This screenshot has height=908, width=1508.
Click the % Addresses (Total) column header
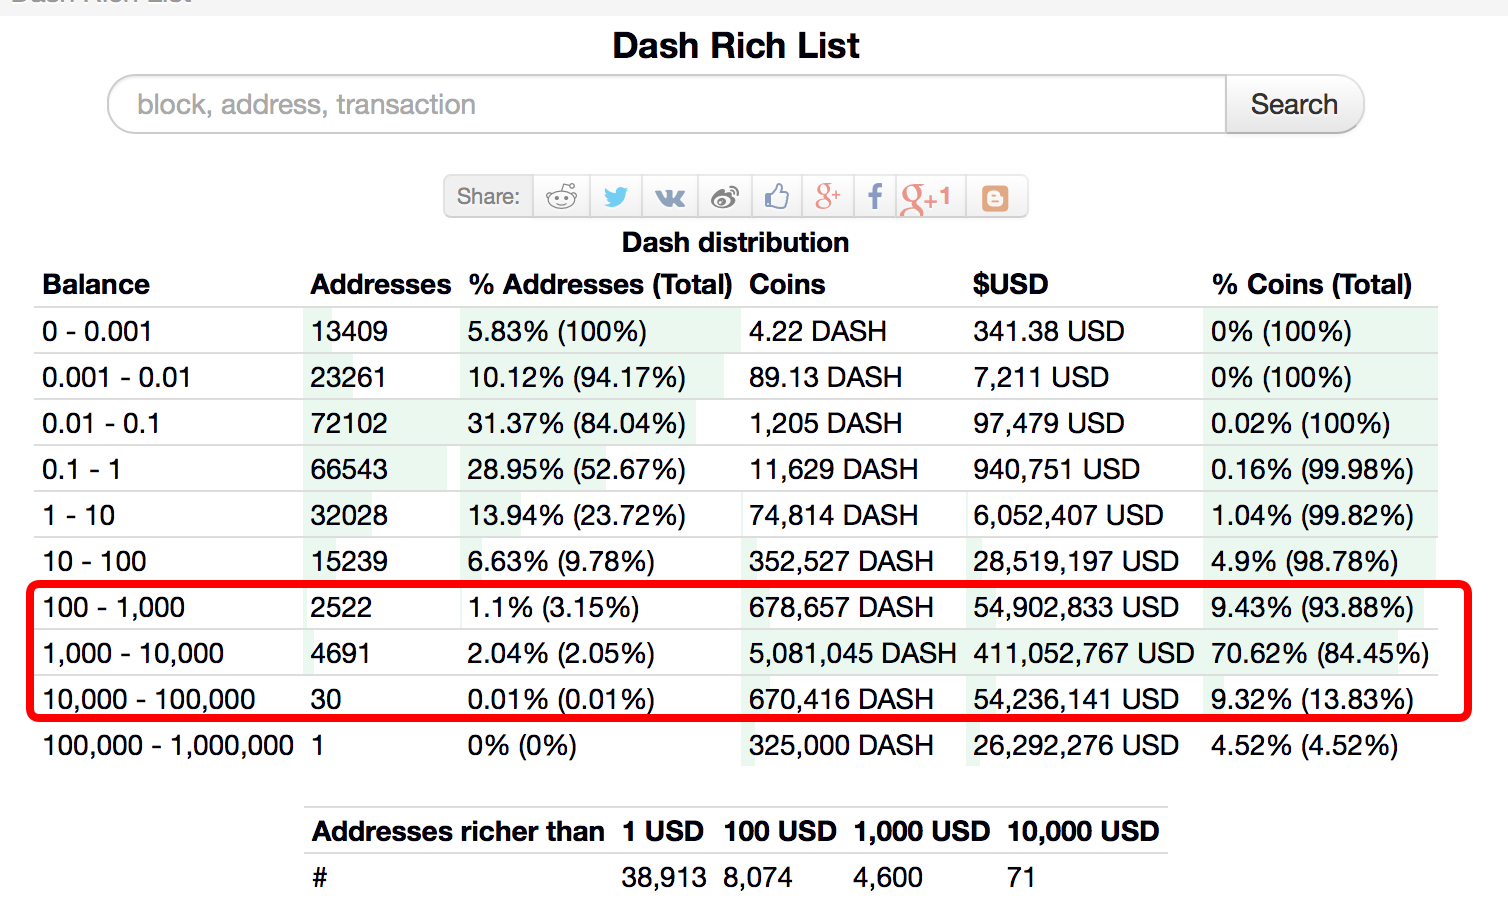click(600, 285)
